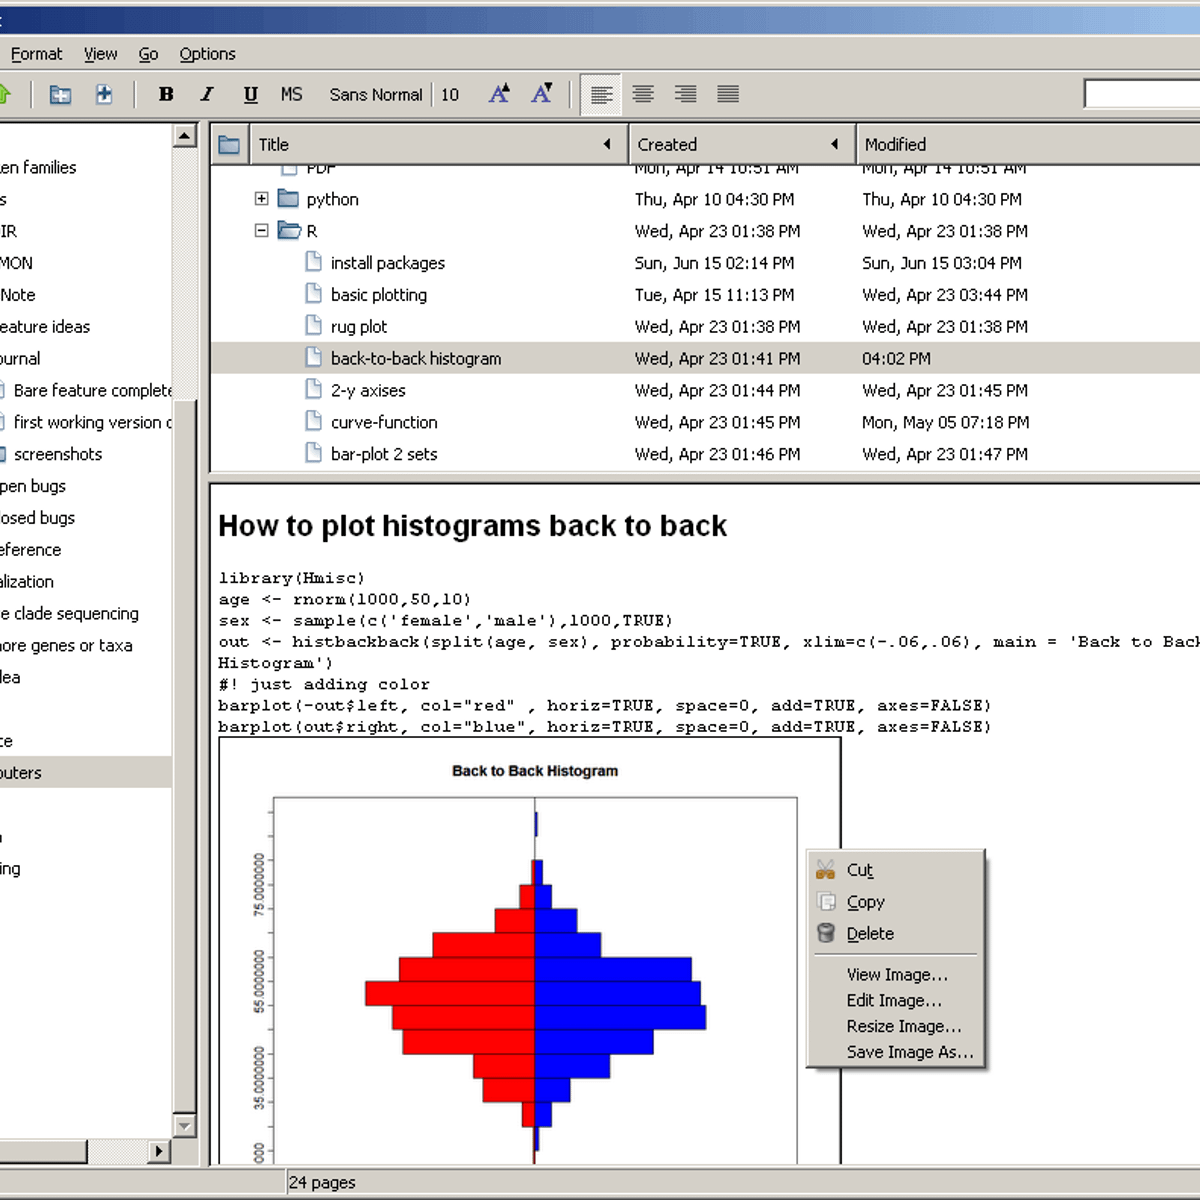This screenshot has width=1200, height=1200.
Task: Choose View Image... from context menu
Action: click(896, 975)
